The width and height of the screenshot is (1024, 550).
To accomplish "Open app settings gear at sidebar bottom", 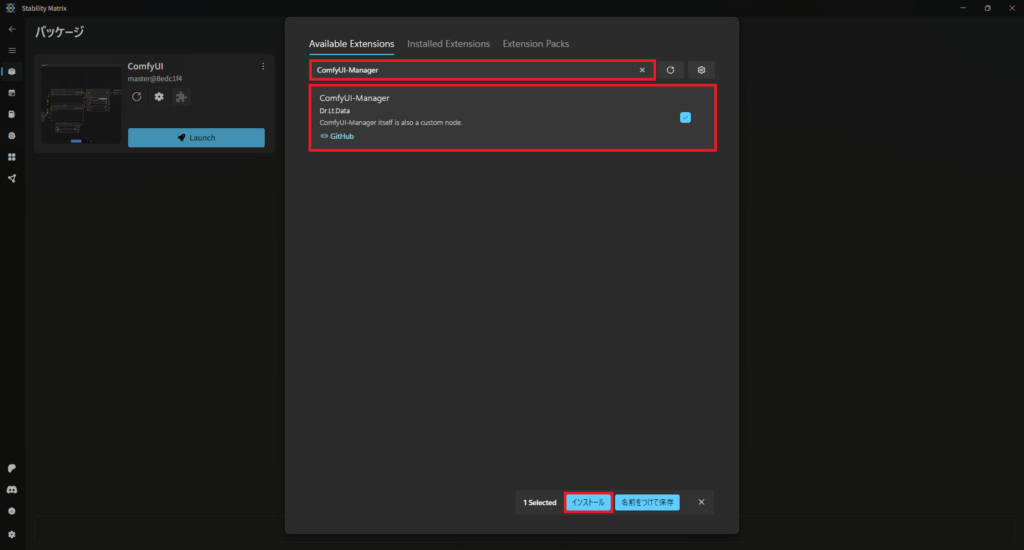I will click(12, 534).
